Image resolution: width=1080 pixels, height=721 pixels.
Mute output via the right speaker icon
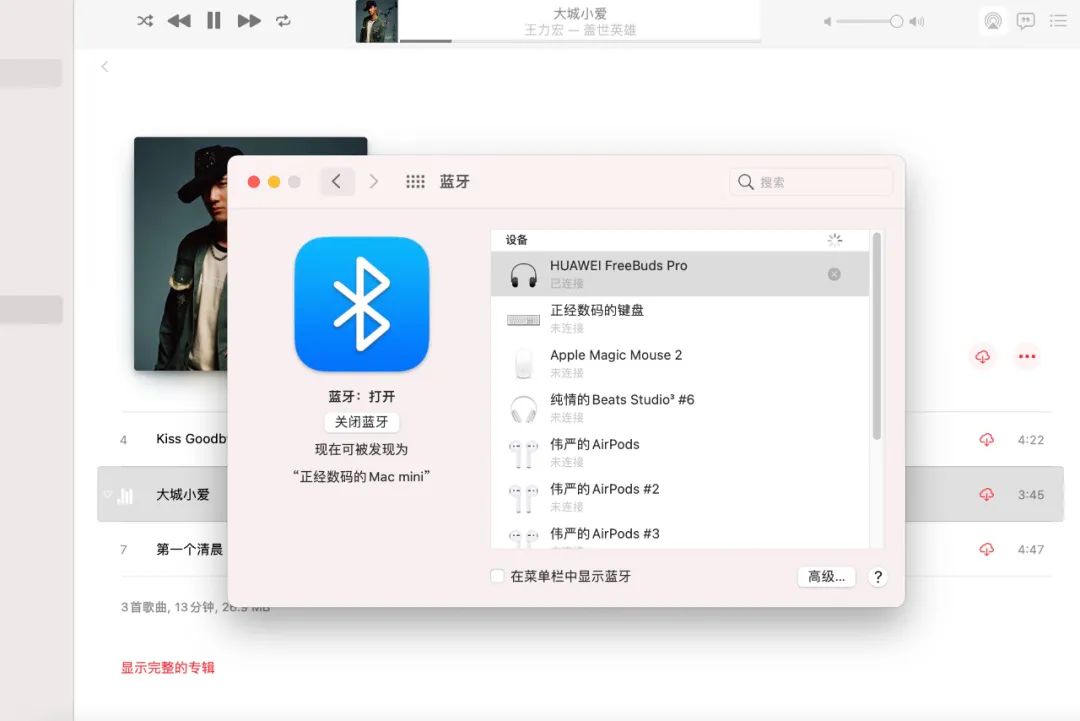pos(916,20)
